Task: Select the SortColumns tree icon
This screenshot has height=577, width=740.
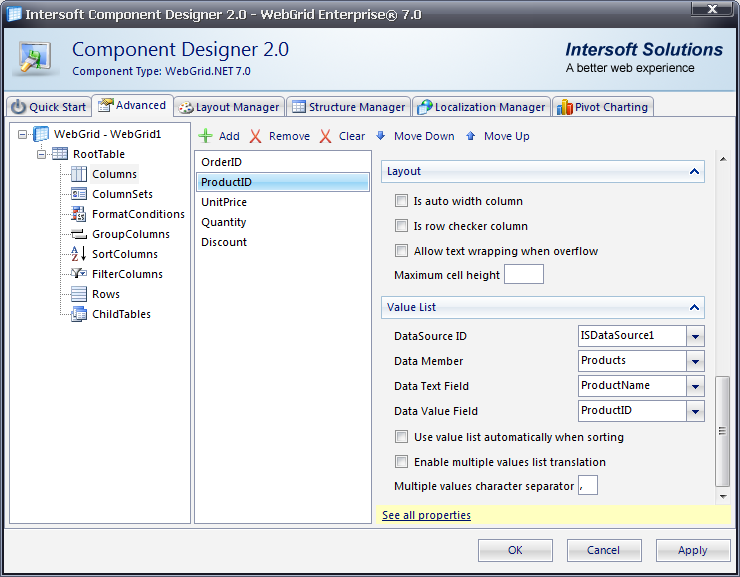Action: pos(79,254)
